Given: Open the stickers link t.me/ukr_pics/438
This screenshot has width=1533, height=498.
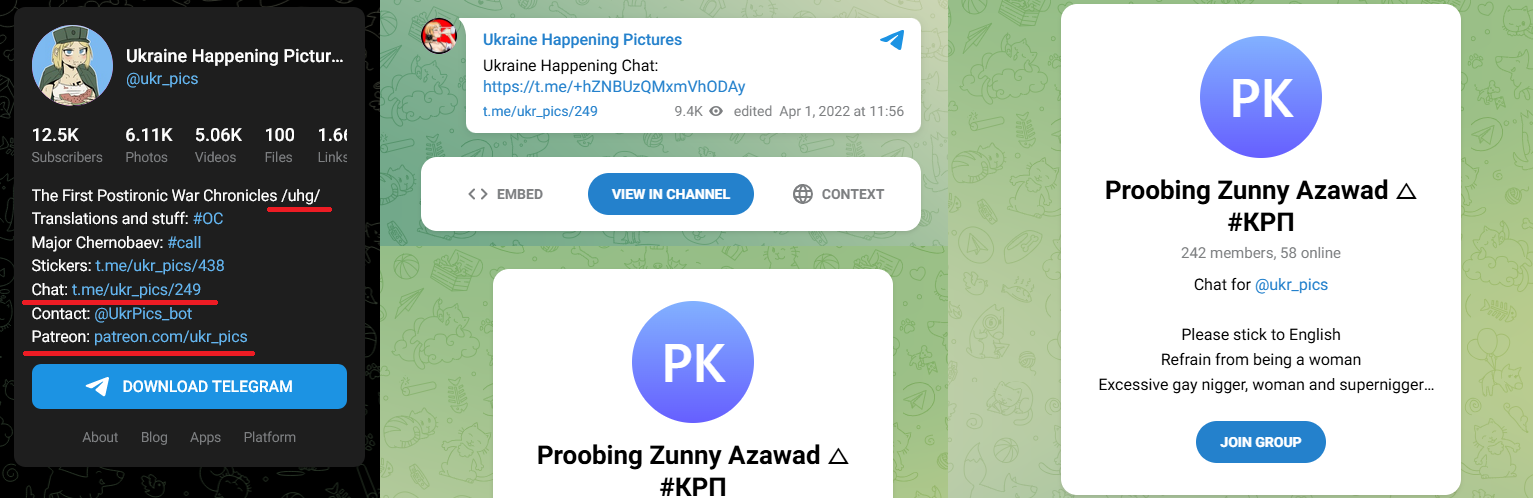Looking at the screenshot, I should click(x=160, y=266).
